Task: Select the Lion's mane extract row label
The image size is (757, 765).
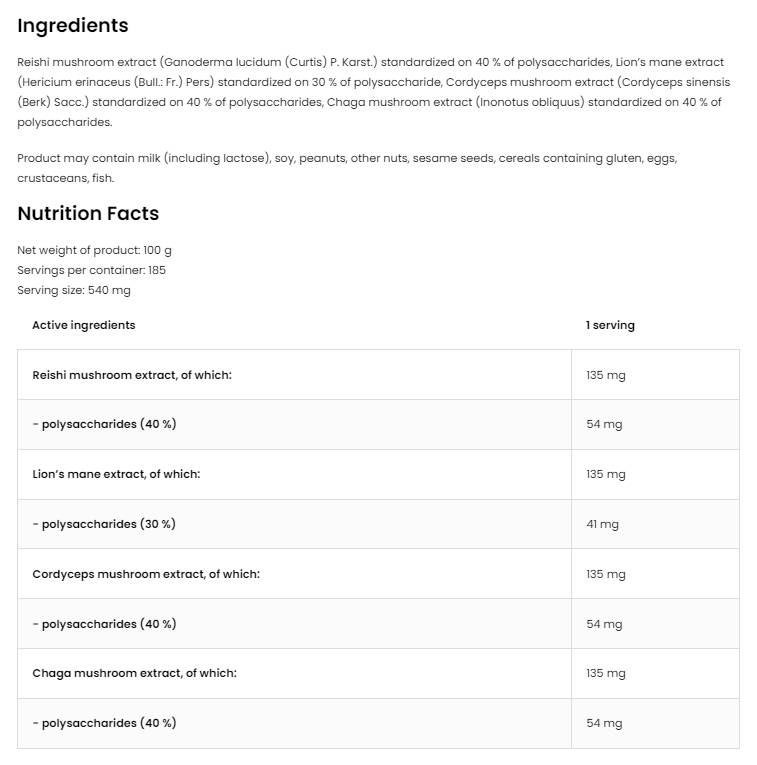Action: pos(116,474)
